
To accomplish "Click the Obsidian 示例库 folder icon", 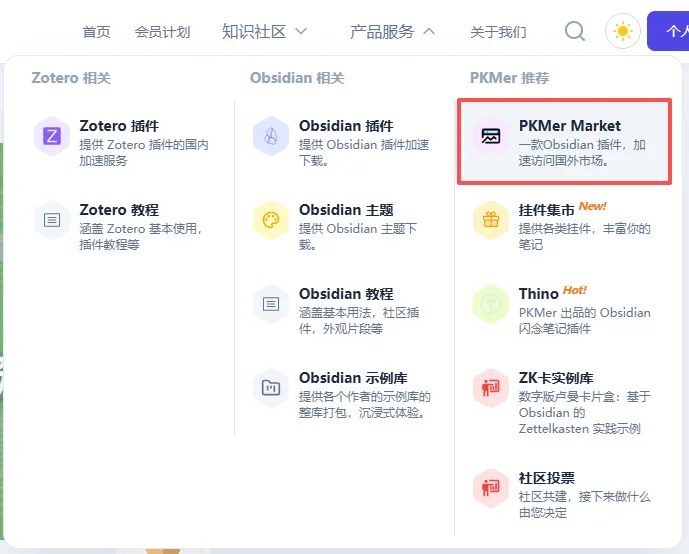I will click(271, 388).
